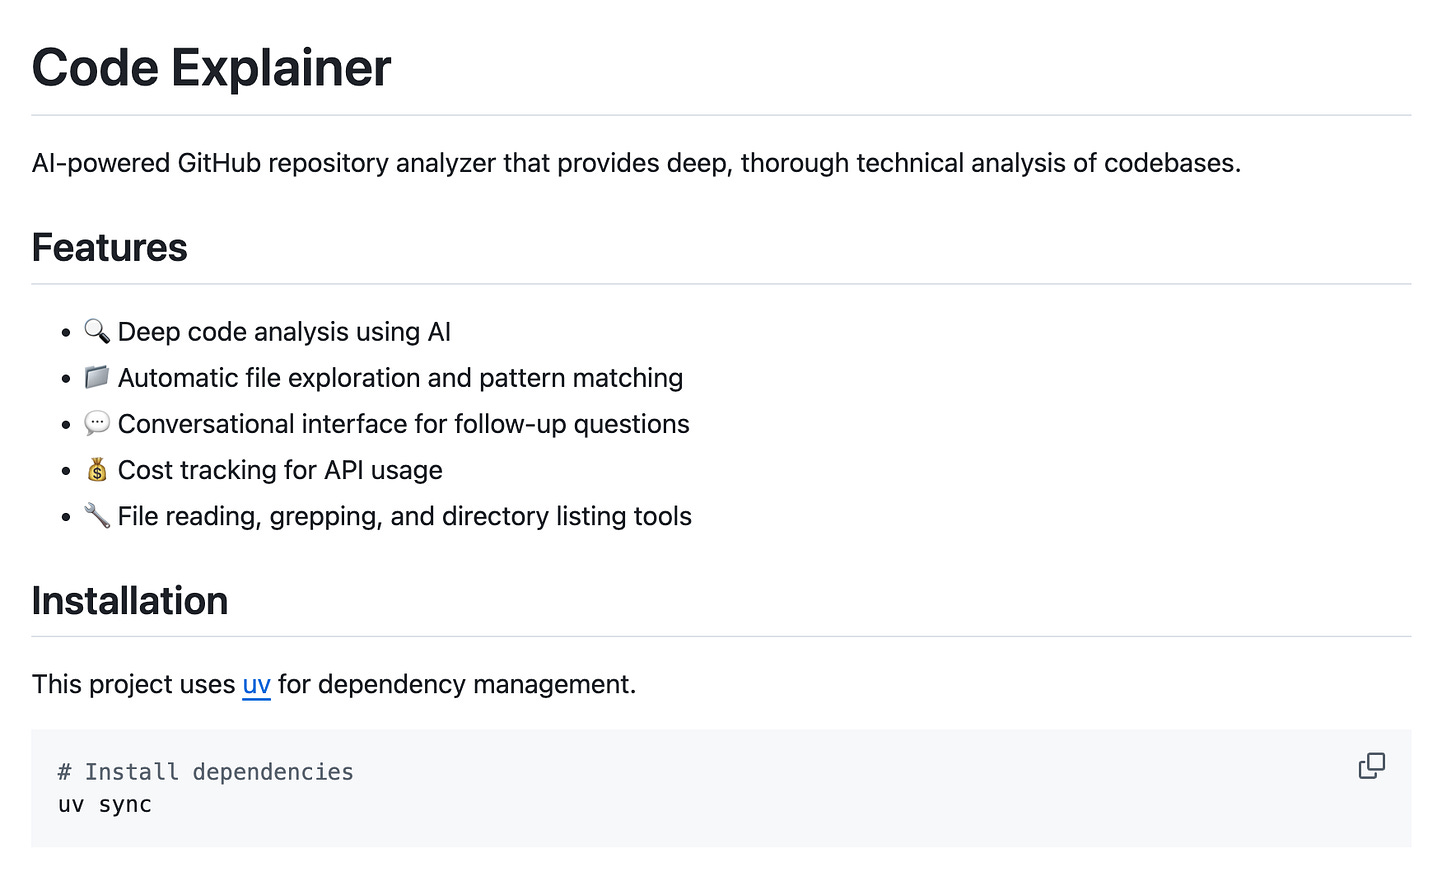This screenshot has height=894, width=1456.
Task: Click the Features section heading
Action: click(110, 248)
